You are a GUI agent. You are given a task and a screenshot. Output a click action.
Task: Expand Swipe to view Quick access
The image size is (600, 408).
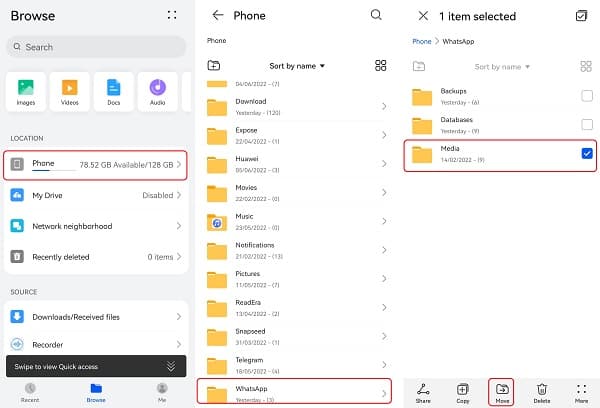click(171, 366)
